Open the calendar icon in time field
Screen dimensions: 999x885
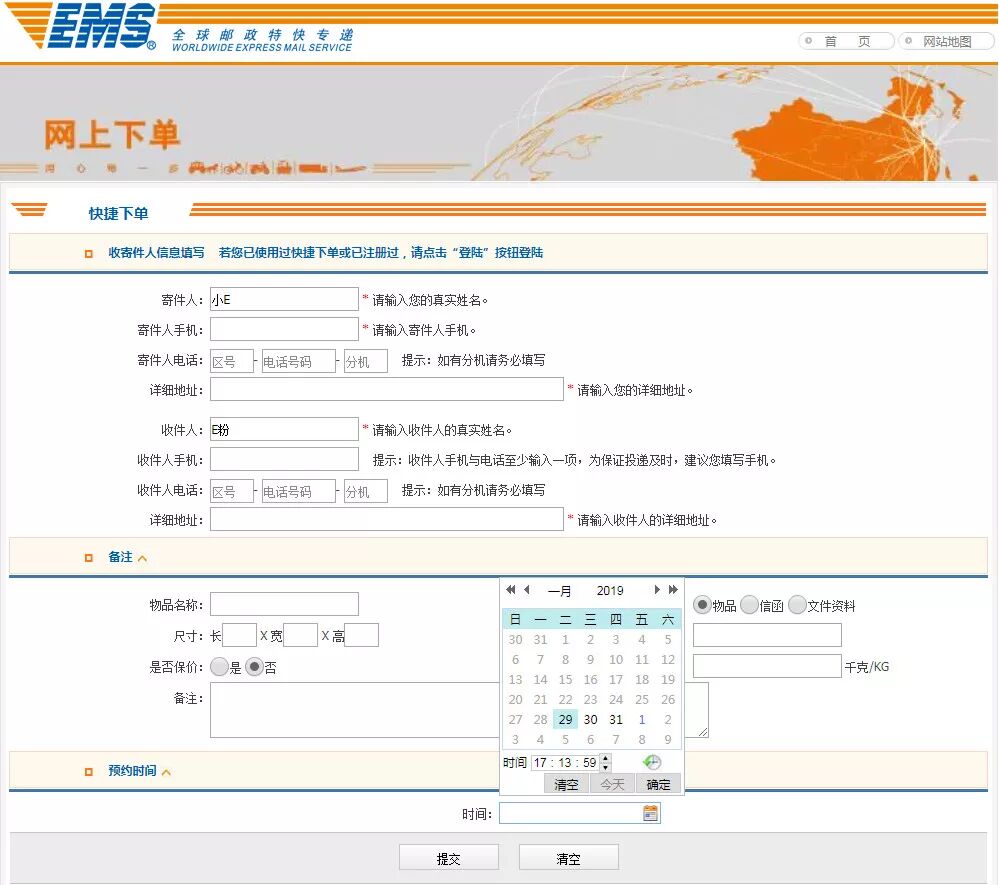650,813
